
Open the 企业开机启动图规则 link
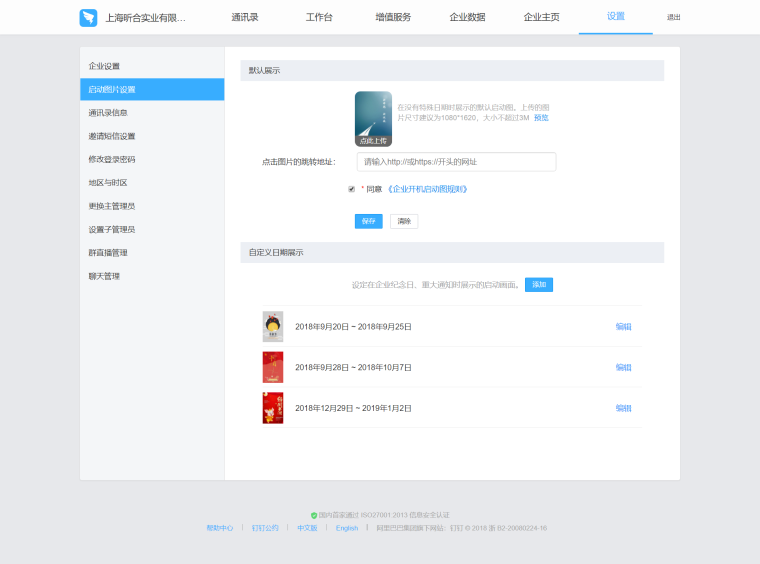[x=427, y=189]
